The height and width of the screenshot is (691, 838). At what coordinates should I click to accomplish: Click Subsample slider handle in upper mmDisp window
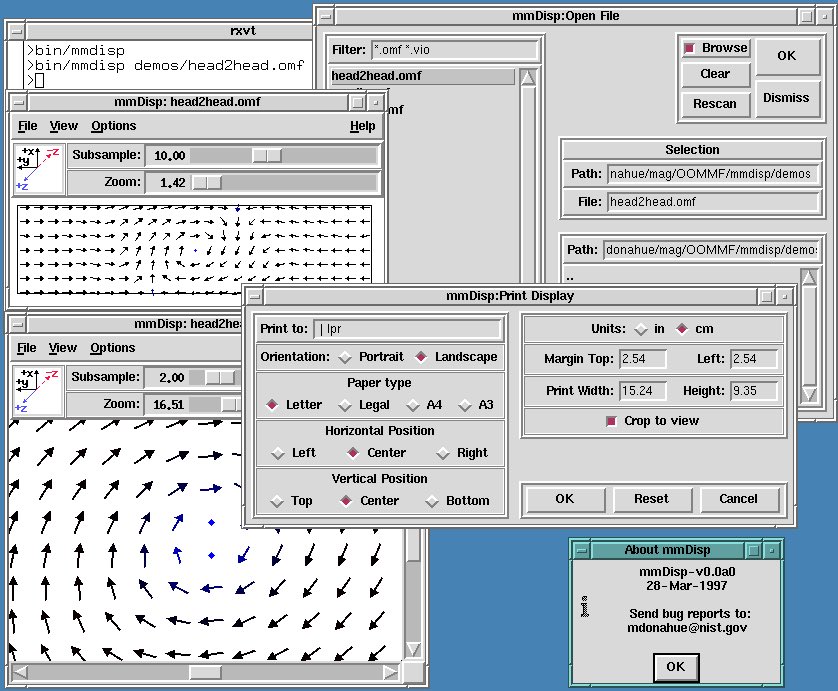click(267, 156)
